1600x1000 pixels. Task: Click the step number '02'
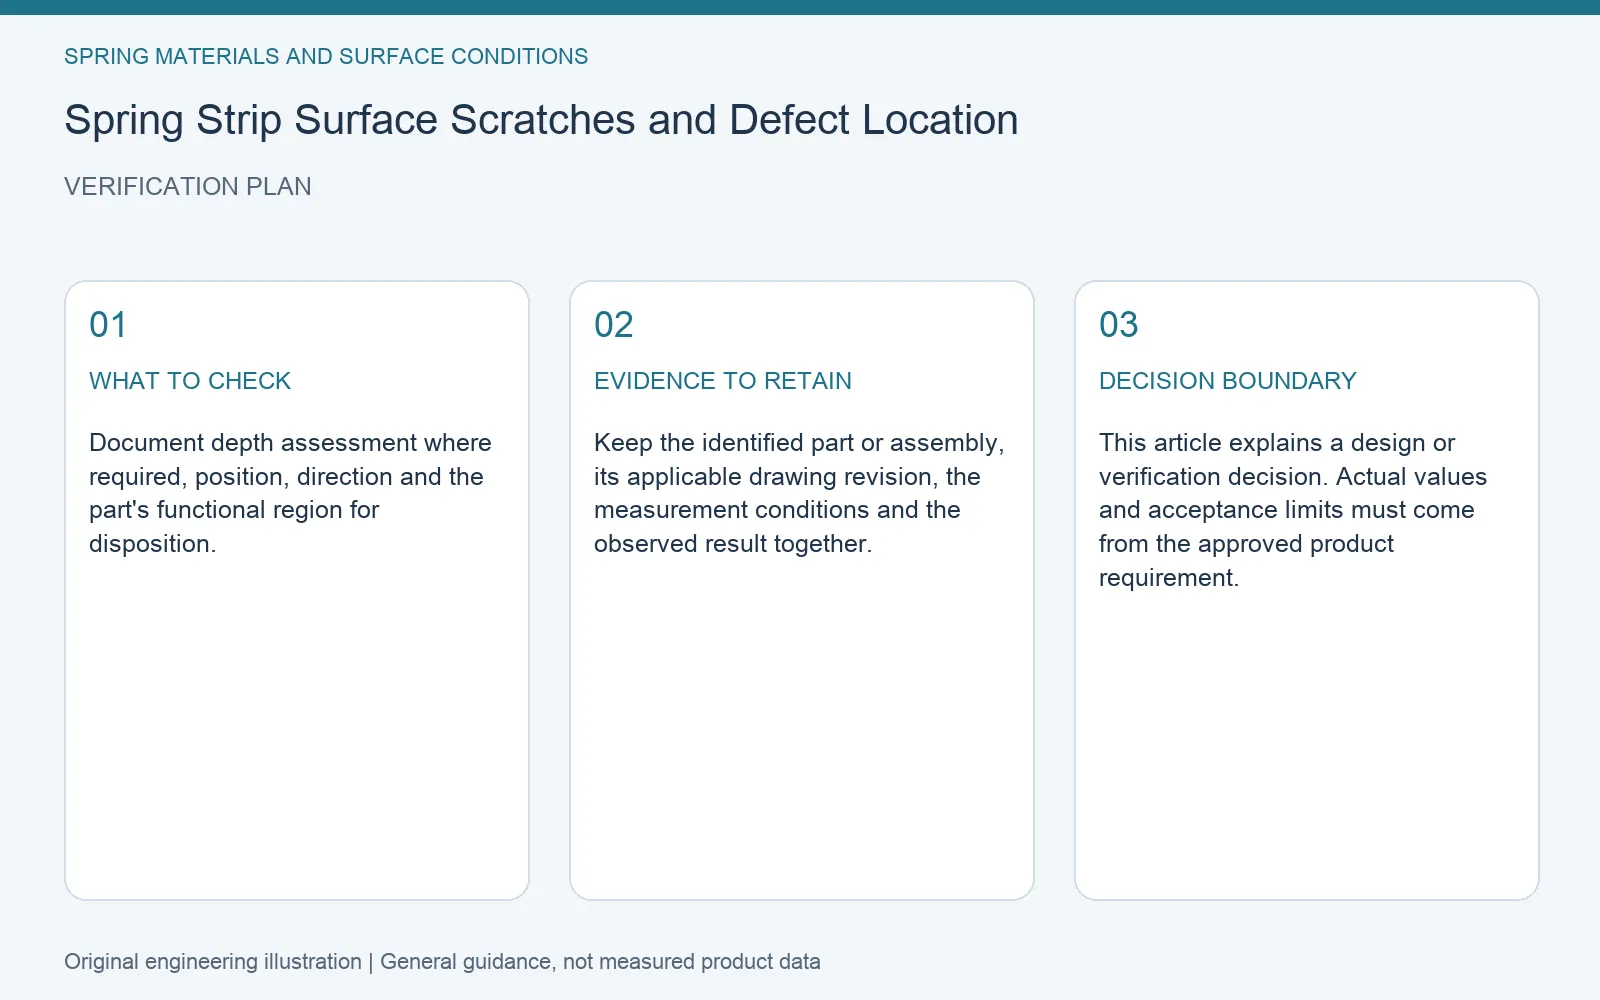[614, 325]
